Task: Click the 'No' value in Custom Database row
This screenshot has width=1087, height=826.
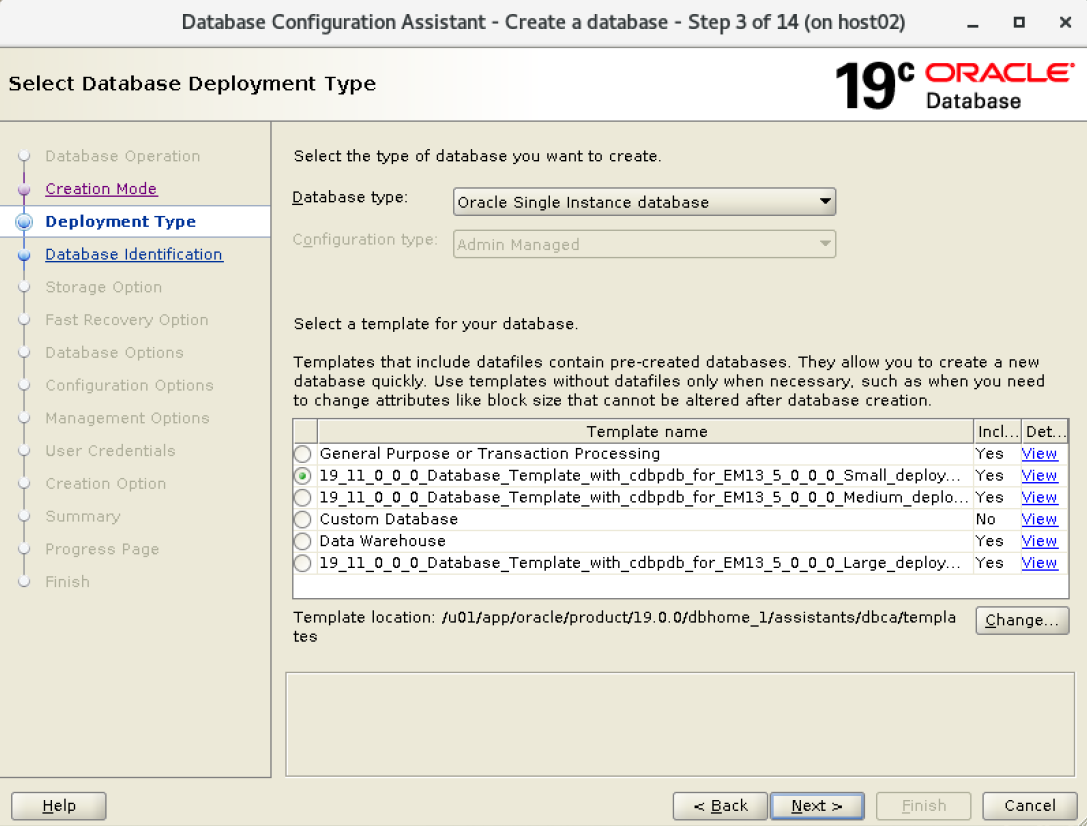Action: 985,519
